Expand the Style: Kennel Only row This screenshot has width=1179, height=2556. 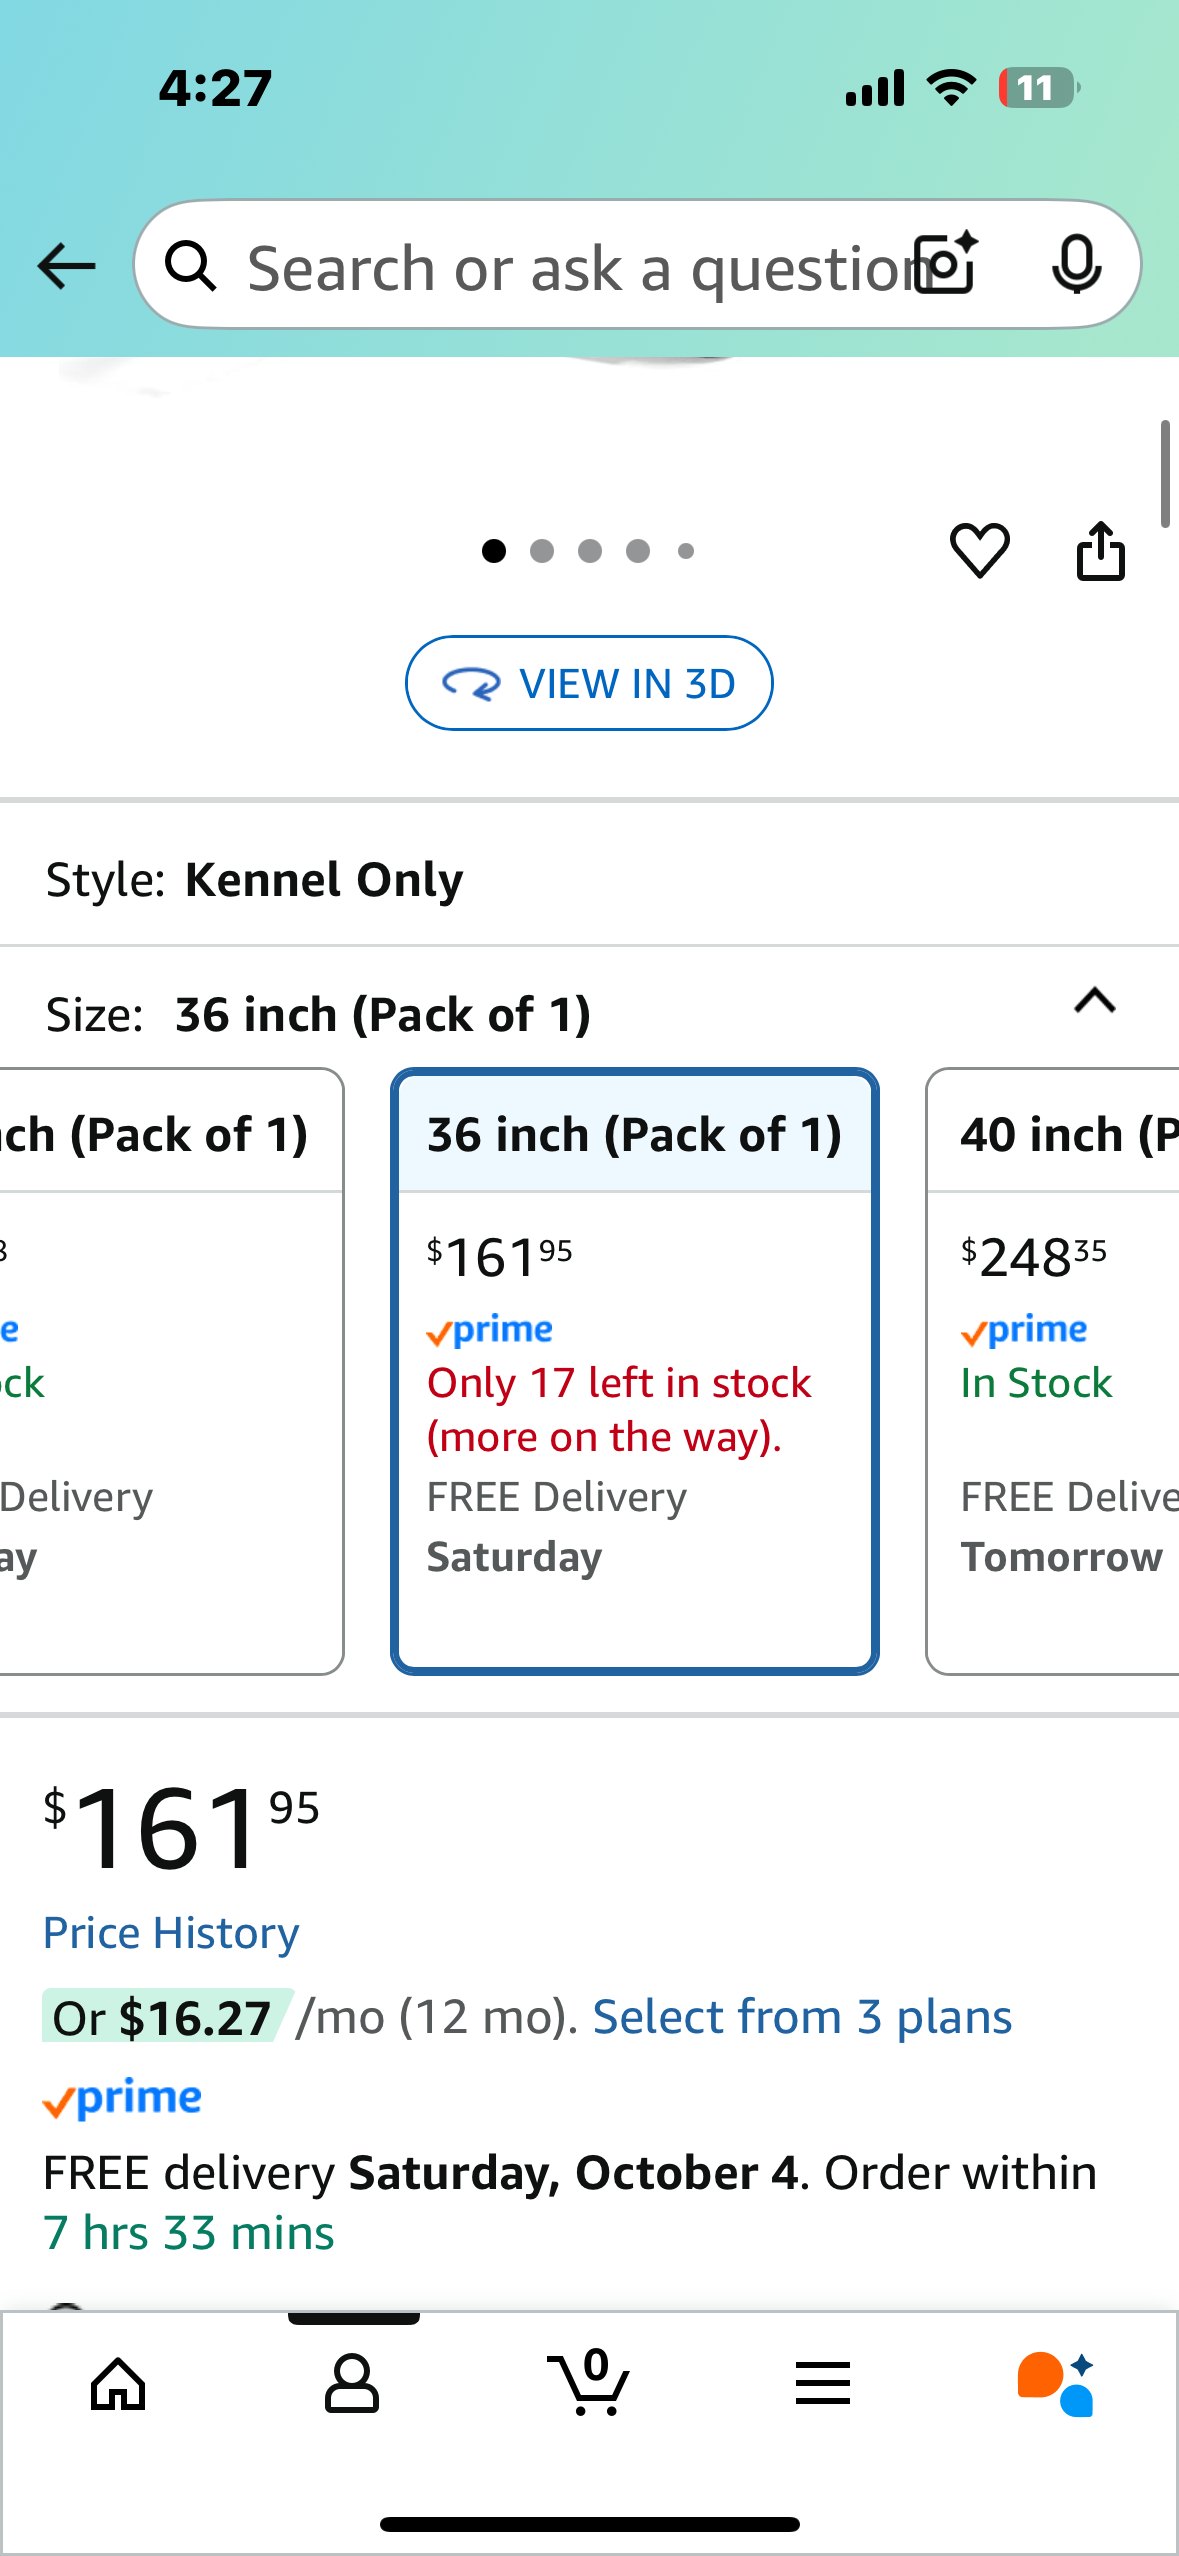point(589,880)
